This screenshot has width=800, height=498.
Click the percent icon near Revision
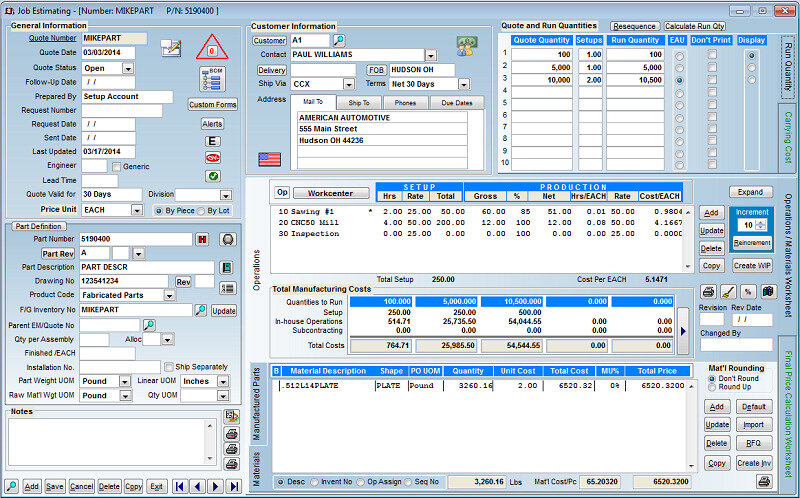click(746, 291)
